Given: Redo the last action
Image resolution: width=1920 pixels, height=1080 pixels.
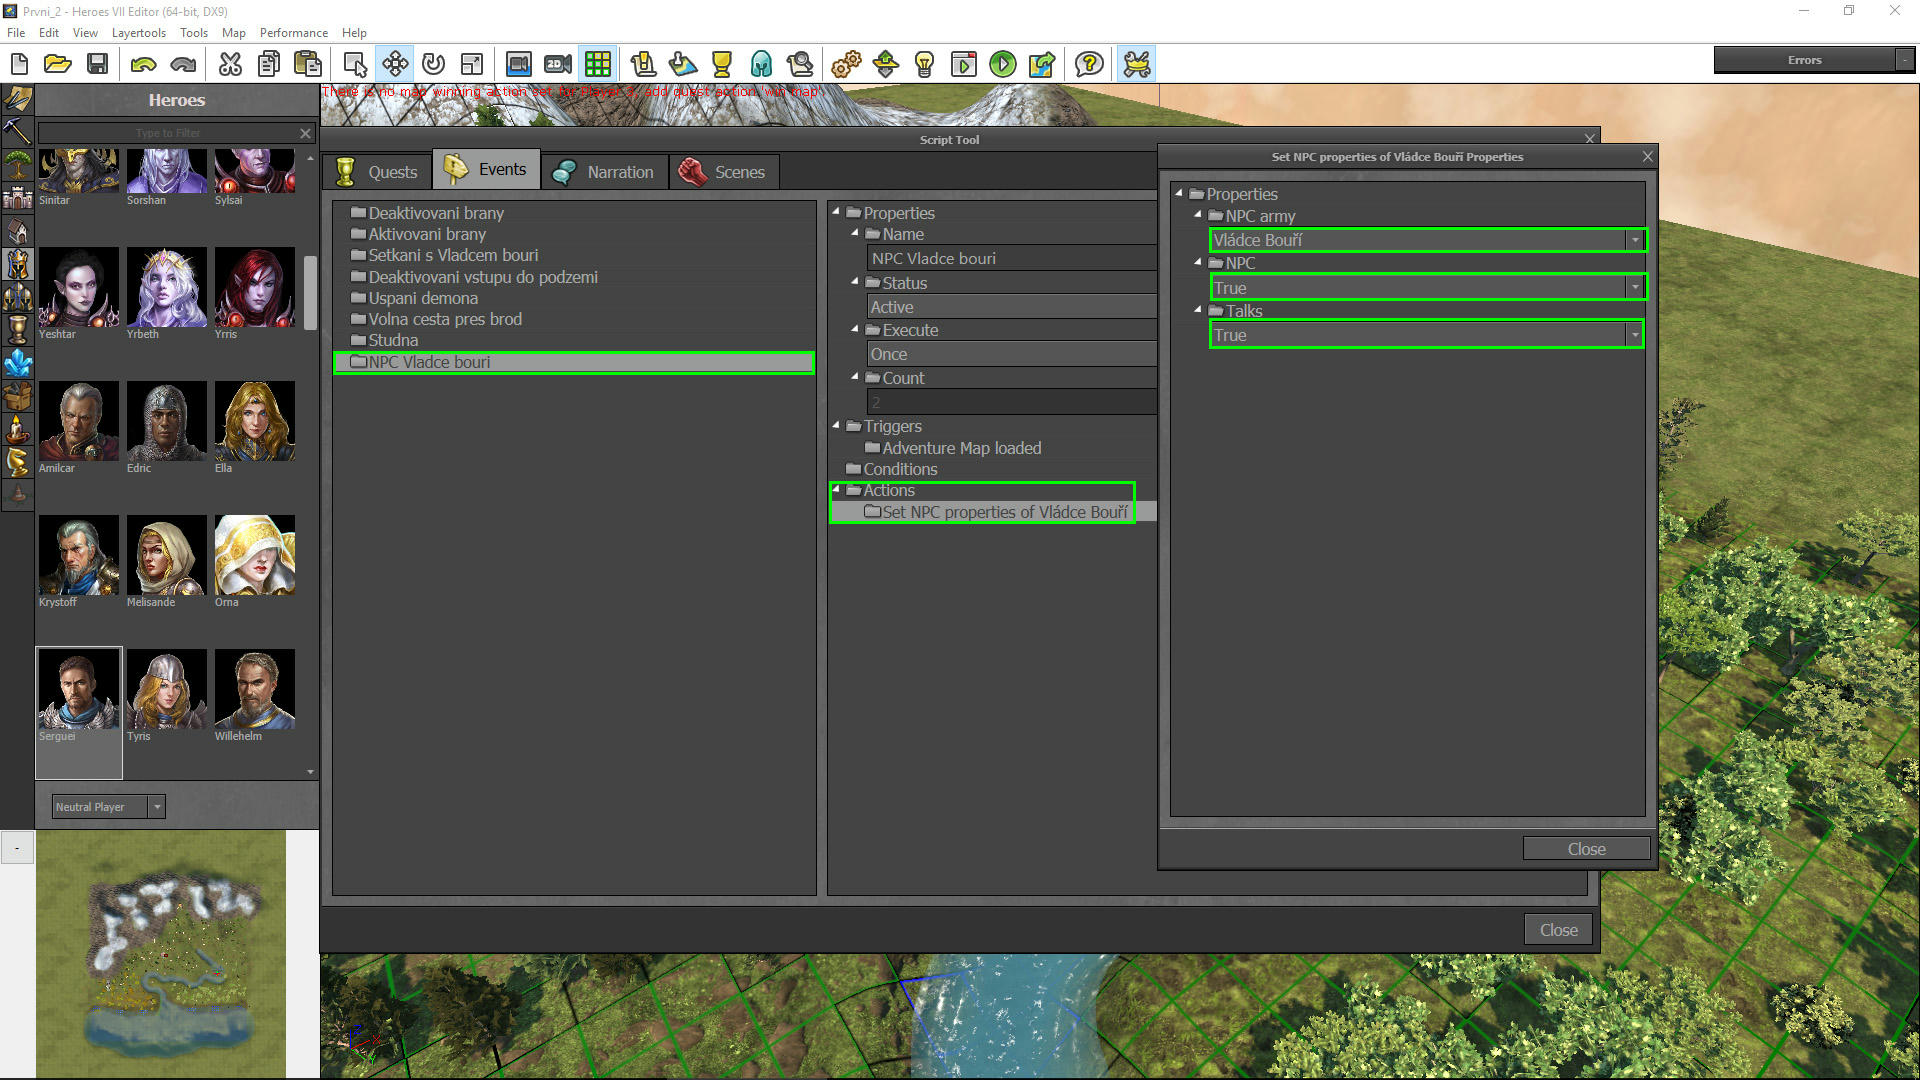Looking at the screenshot, I should (x=183, y=65).
